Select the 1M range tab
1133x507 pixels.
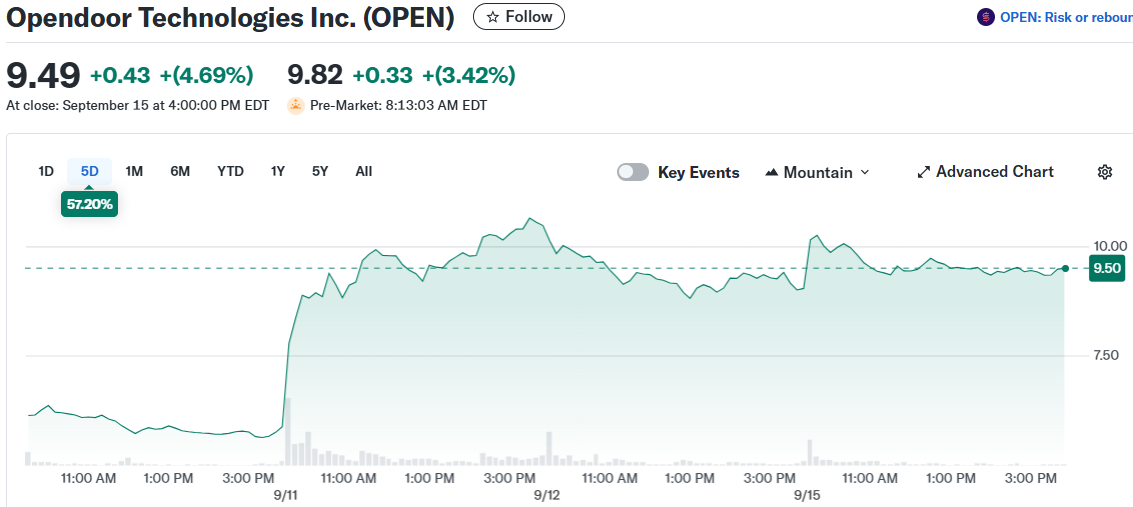click(x=134, y=172)
